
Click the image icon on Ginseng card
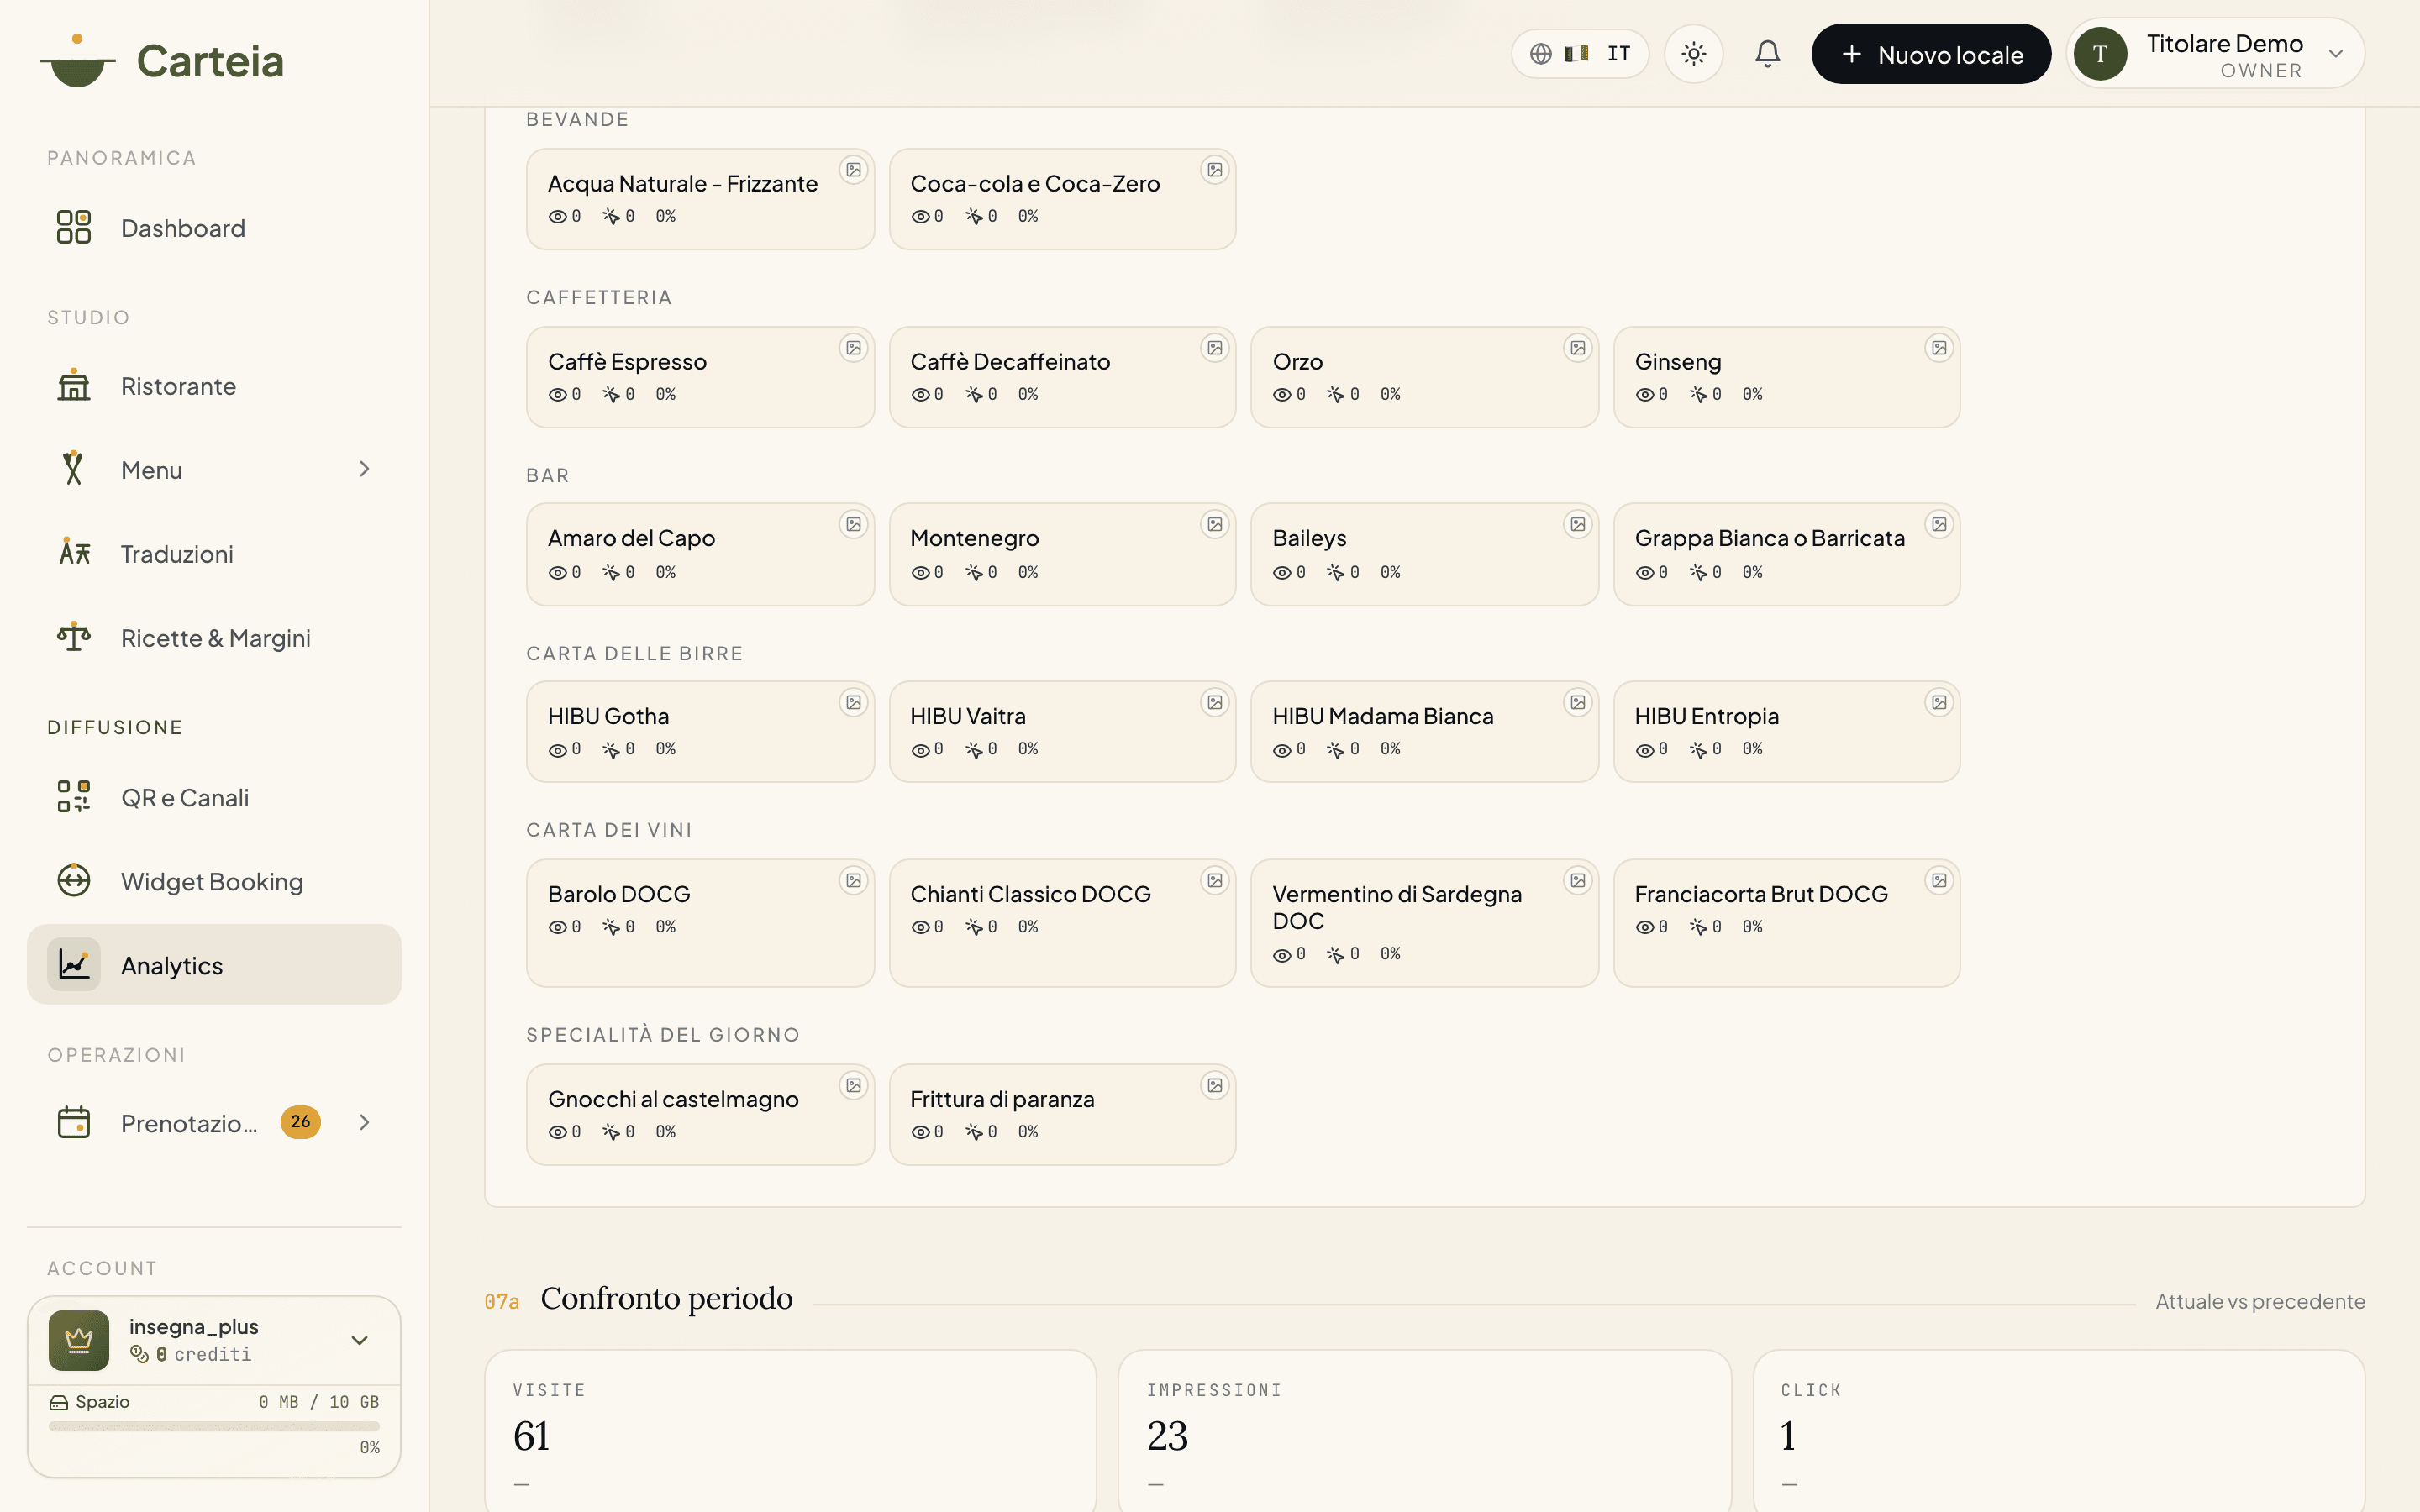pos(1939,348)
